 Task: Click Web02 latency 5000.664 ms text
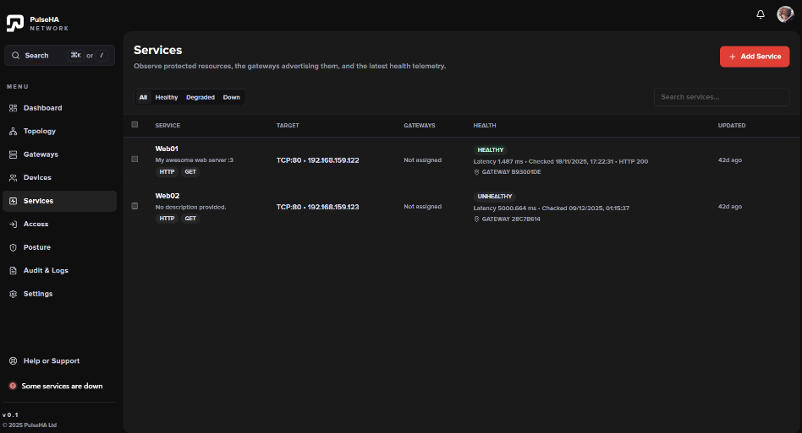pos(503,209)
